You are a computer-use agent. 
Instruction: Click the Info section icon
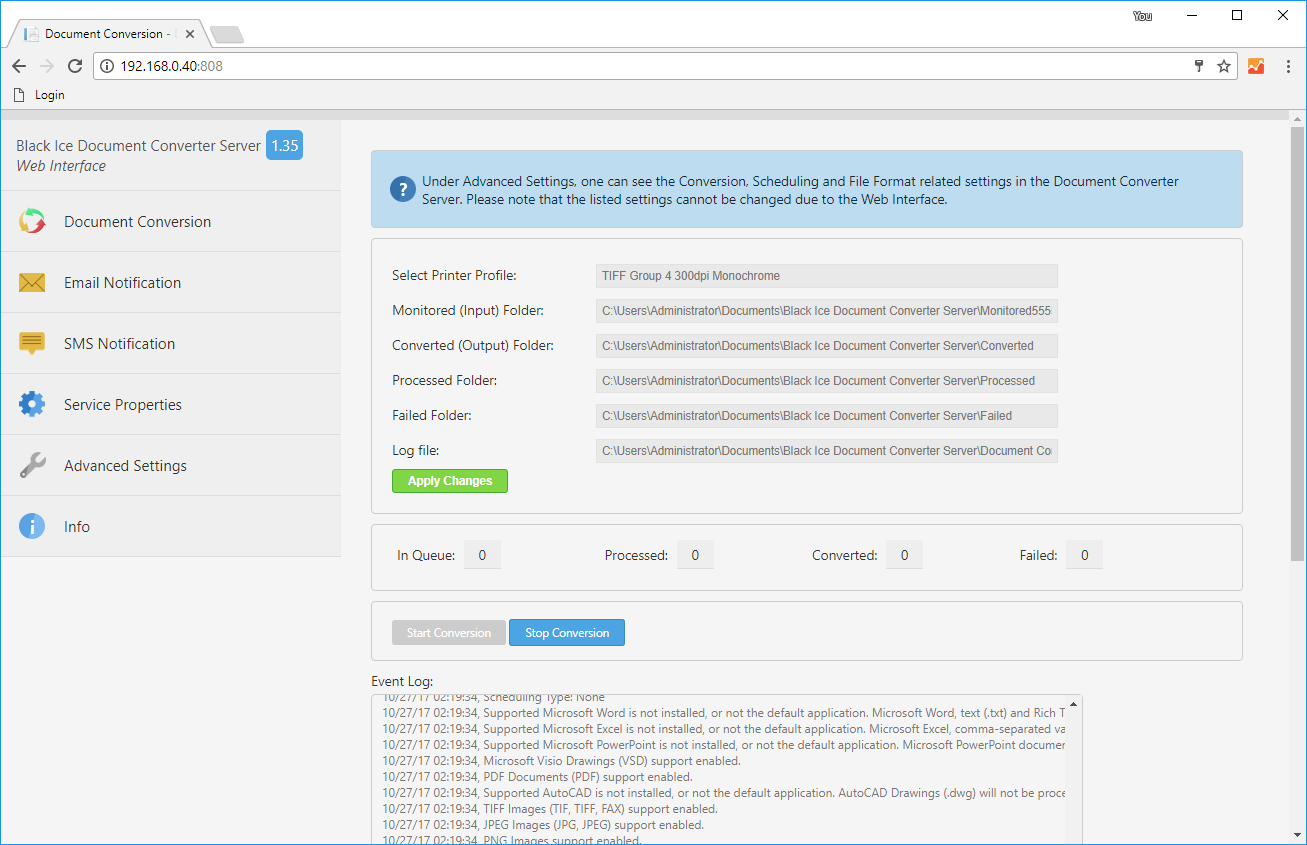(x=33, y=526)
